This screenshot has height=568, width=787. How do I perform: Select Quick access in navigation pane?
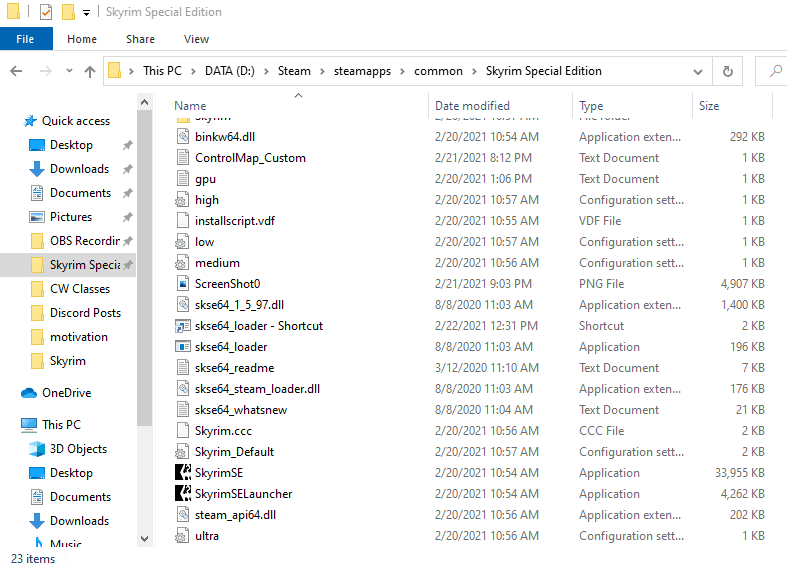pyautogui.click(x=76, y=121)
